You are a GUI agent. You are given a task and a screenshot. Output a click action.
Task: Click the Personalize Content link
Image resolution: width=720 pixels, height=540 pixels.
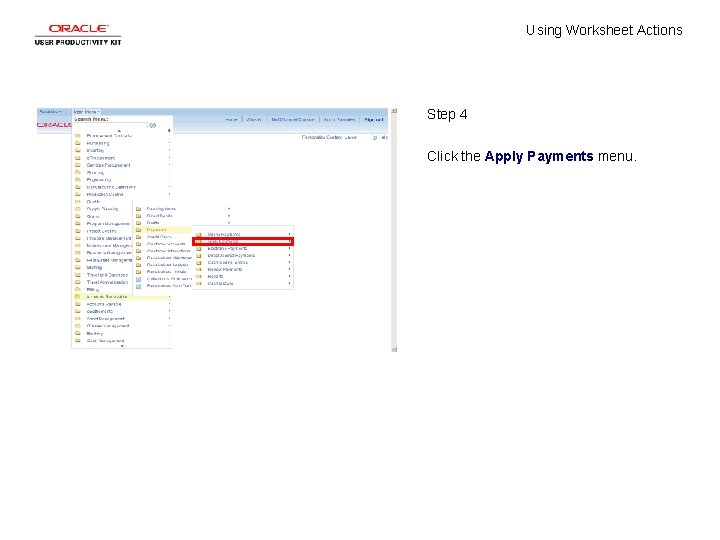pyautogui.click(x=322, y=137)
